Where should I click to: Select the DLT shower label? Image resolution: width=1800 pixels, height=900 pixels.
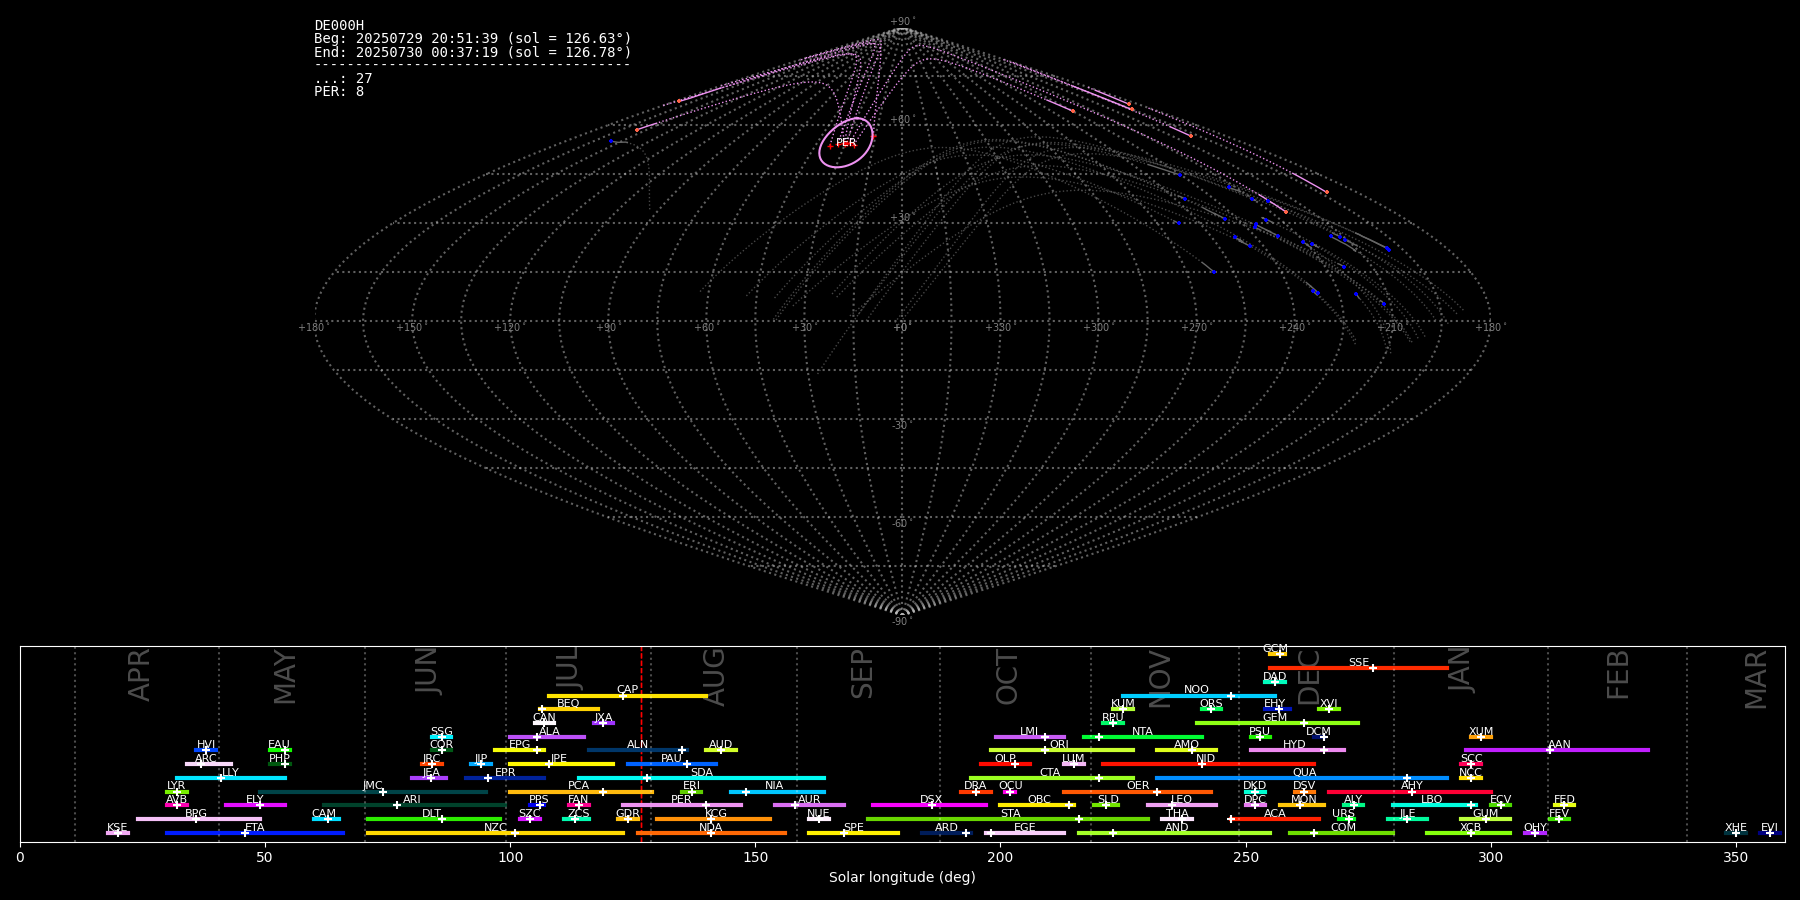[x=431, y=814]
